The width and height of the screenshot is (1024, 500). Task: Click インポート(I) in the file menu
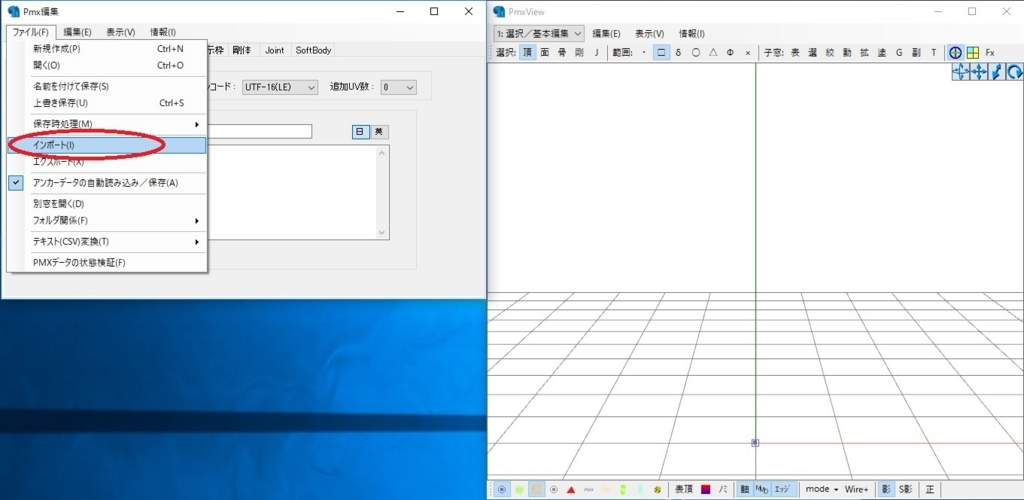107,146
